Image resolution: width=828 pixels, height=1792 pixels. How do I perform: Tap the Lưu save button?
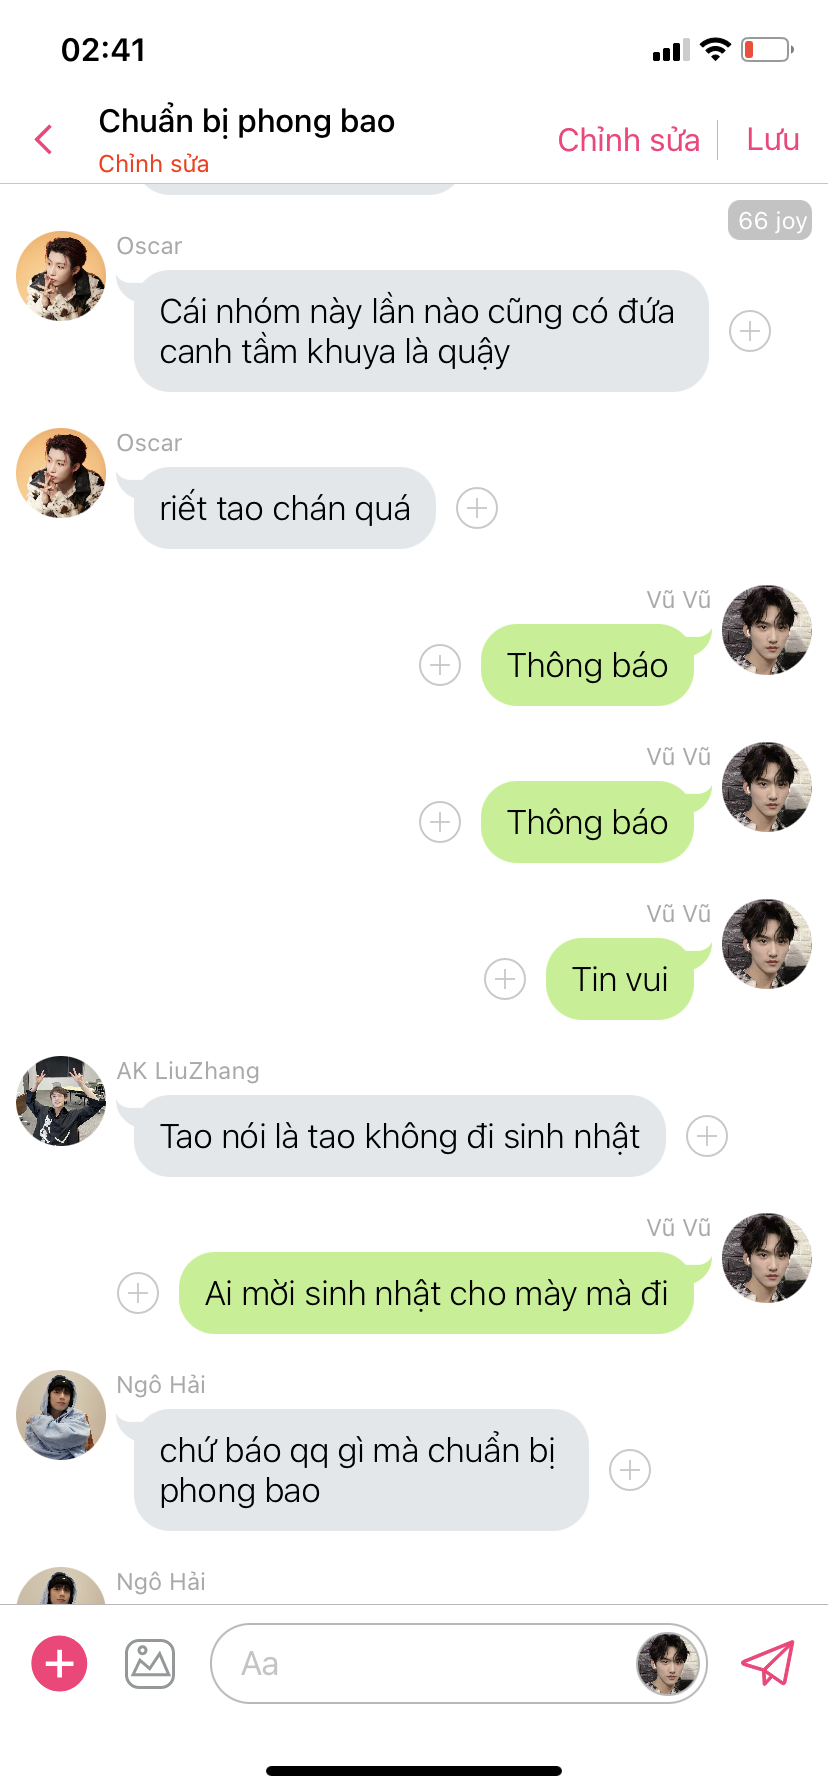tap(773, 140)
